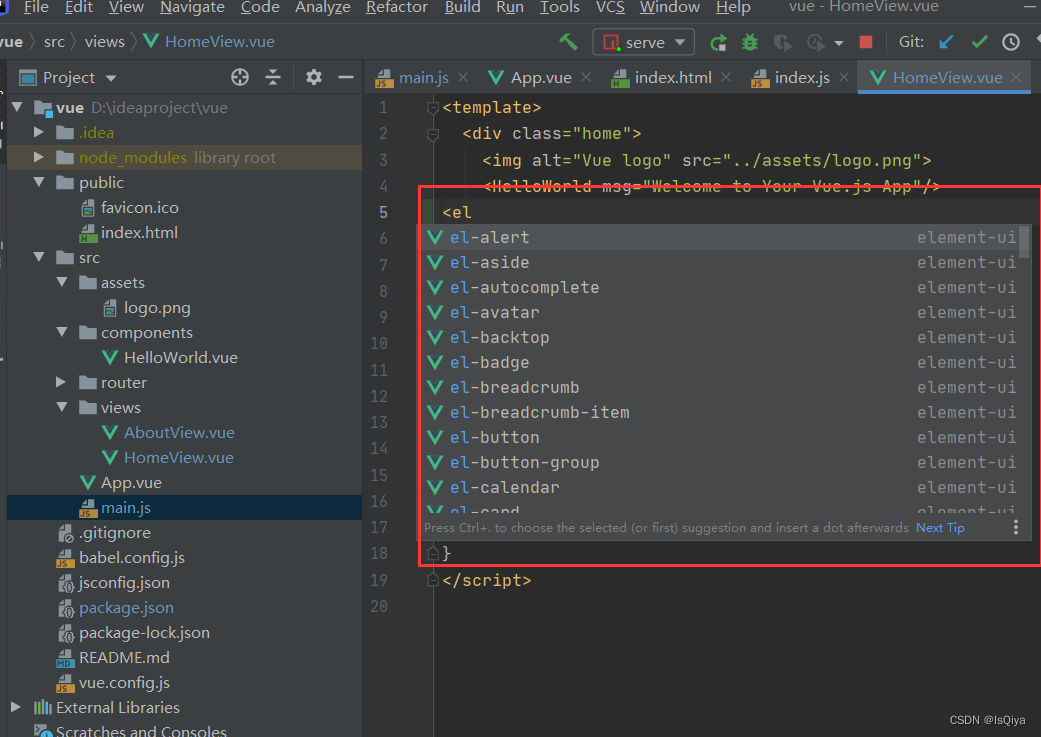Click src breadcrumb in navigation bar
The width and height of the screenshot is (1041, 737).
click(x=54, y=42)
